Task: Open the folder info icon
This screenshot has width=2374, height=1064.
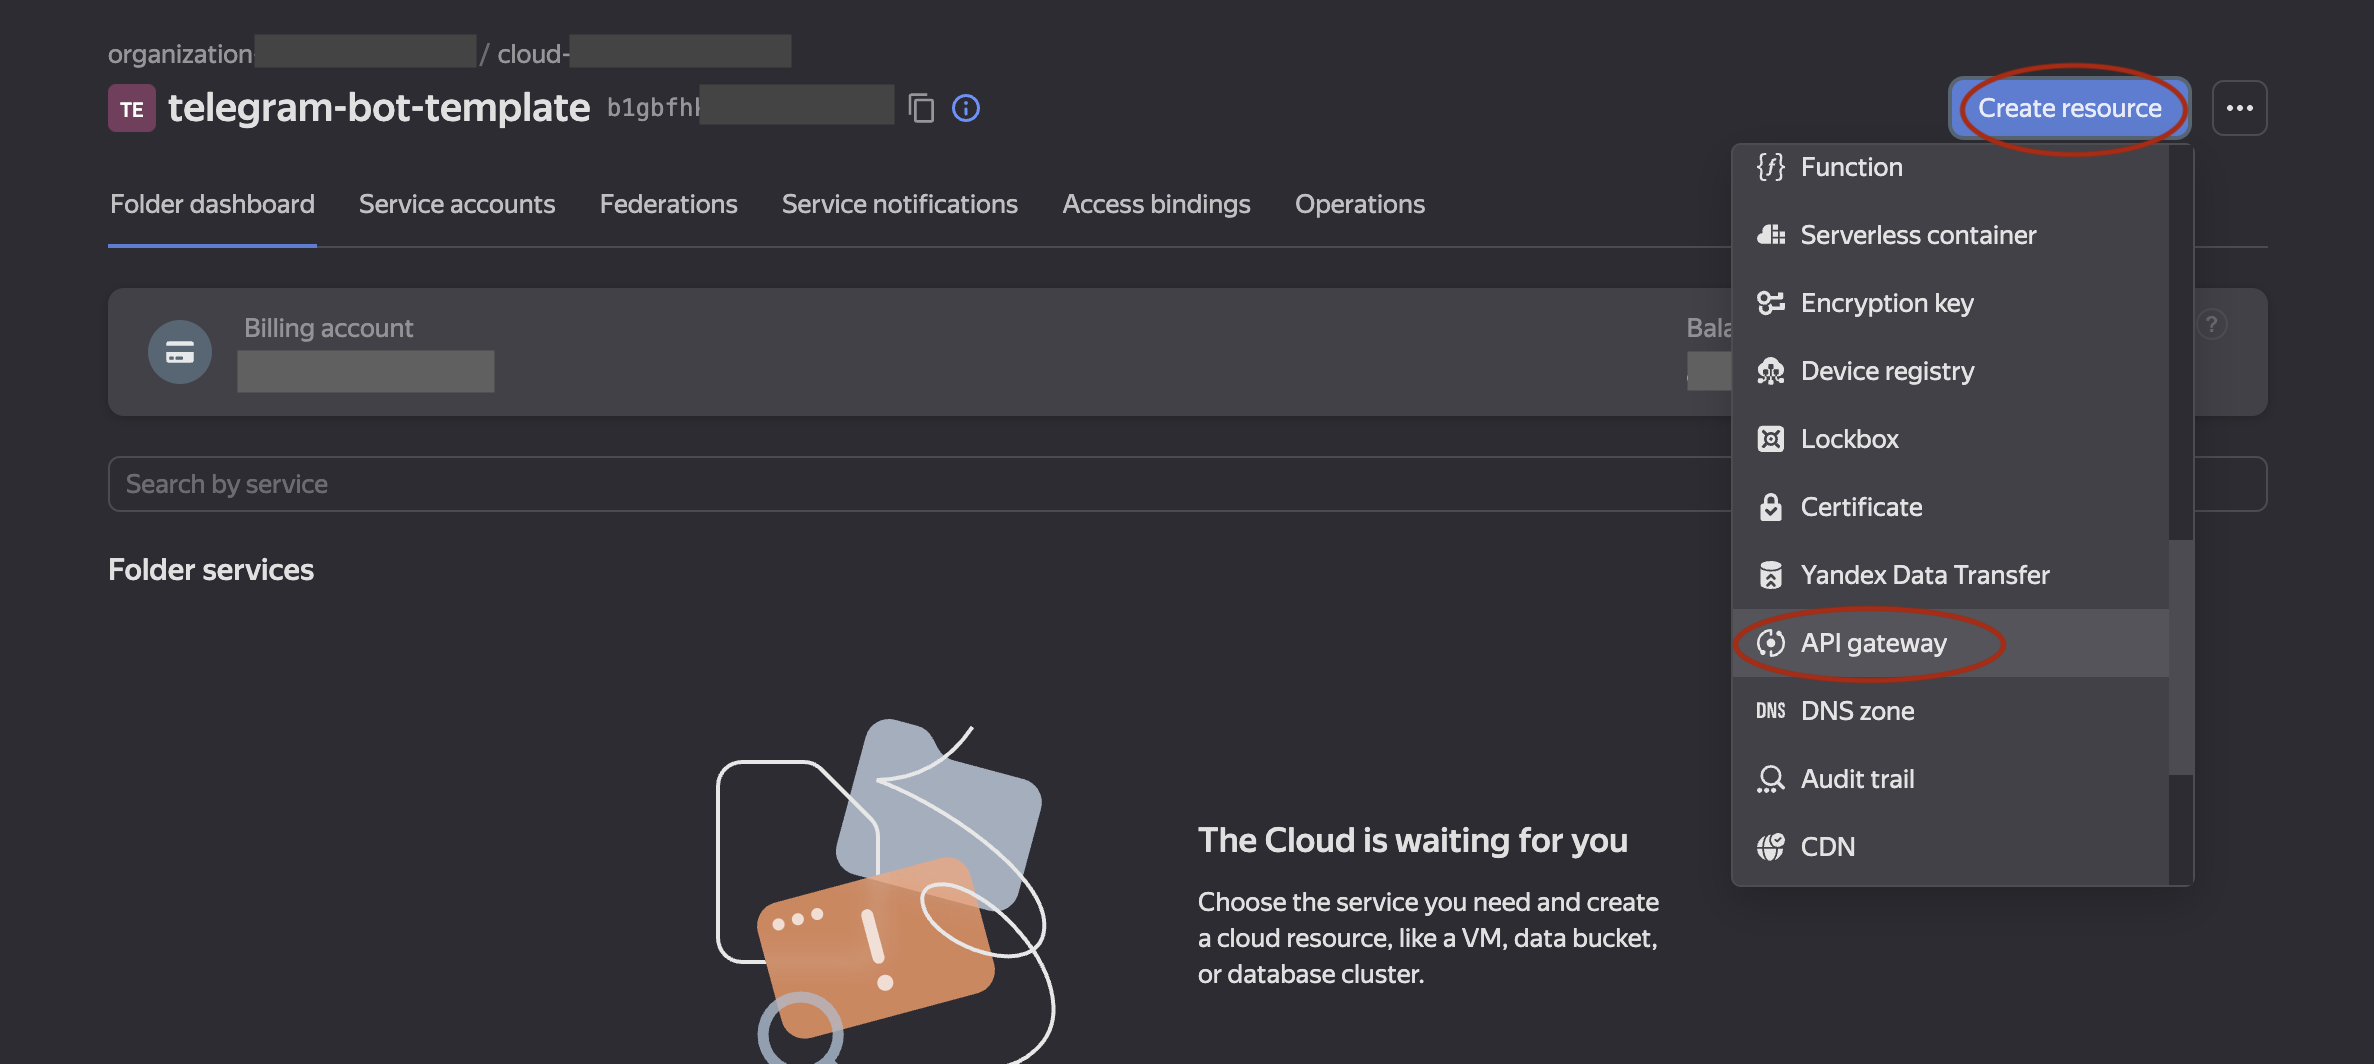Action: tap(966, 108)
